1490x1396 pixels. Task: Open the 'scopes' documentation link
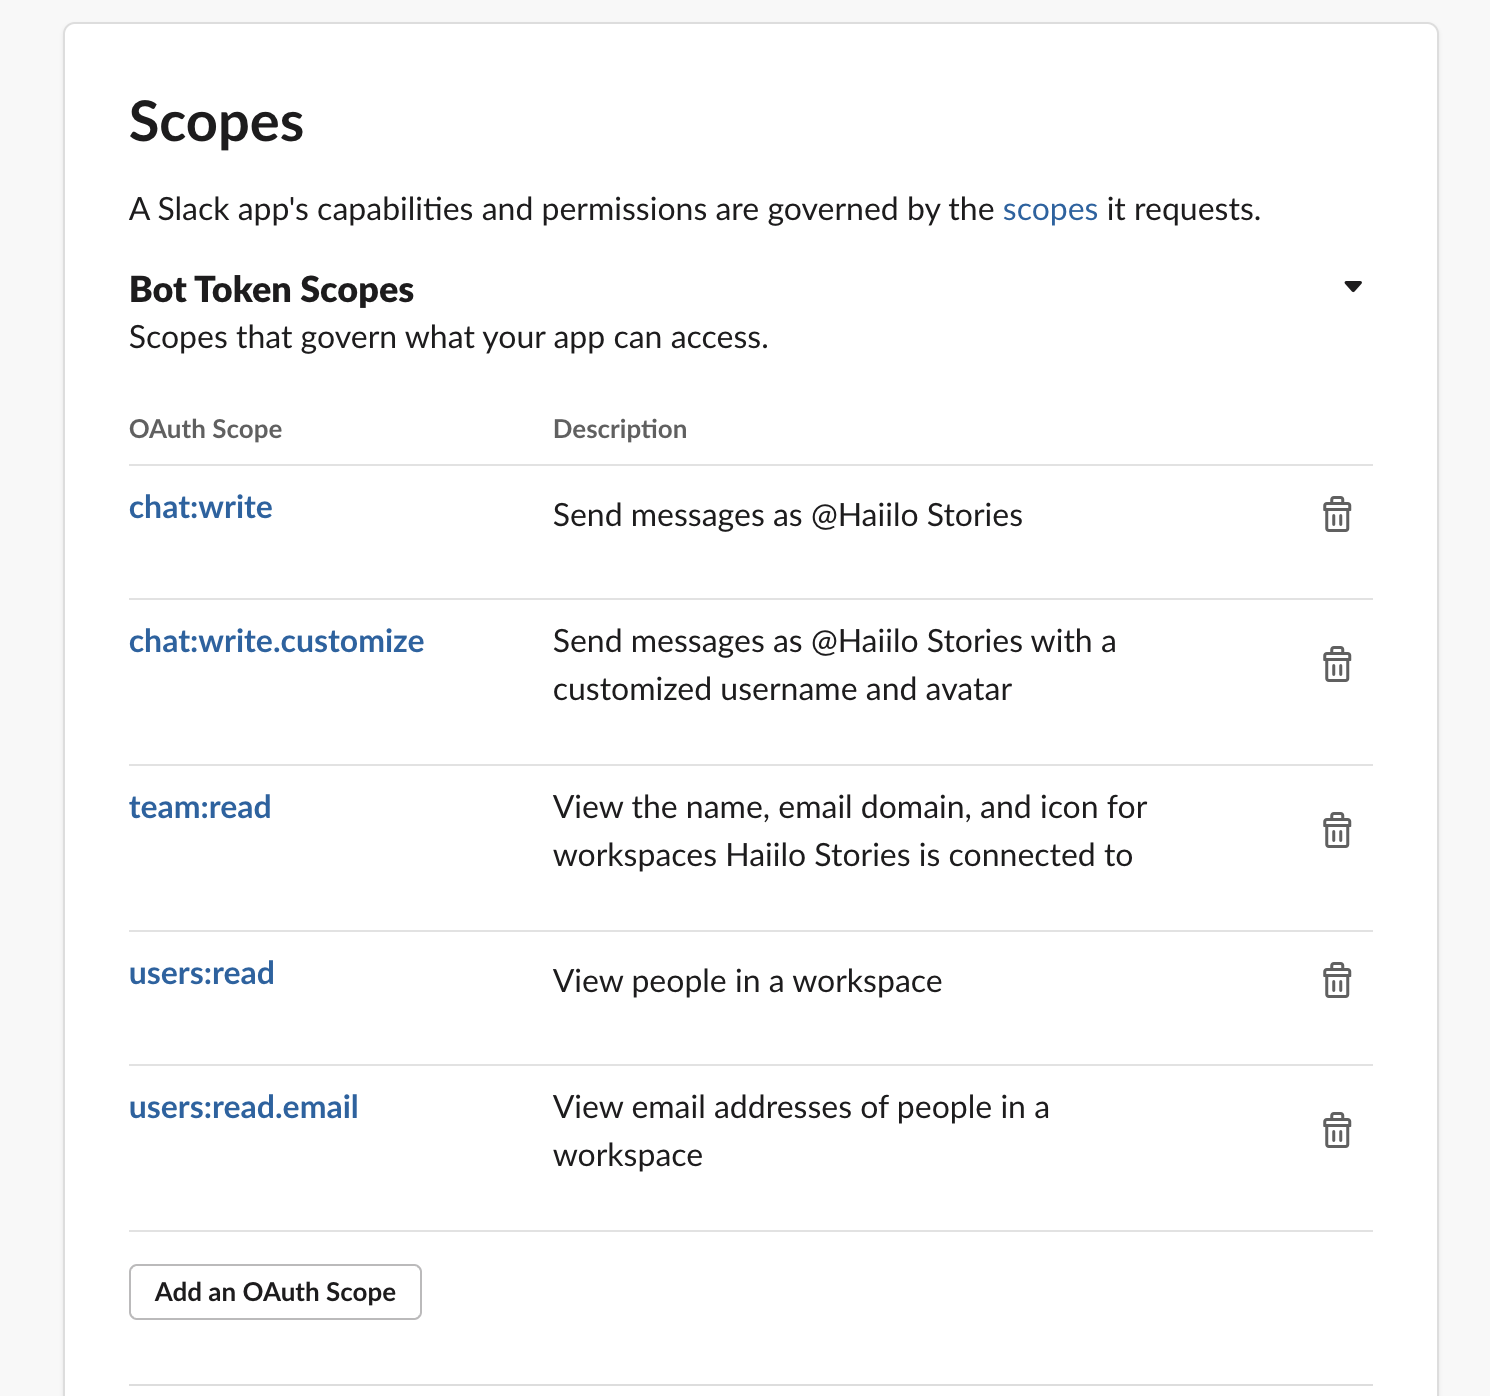(1049, 210)
